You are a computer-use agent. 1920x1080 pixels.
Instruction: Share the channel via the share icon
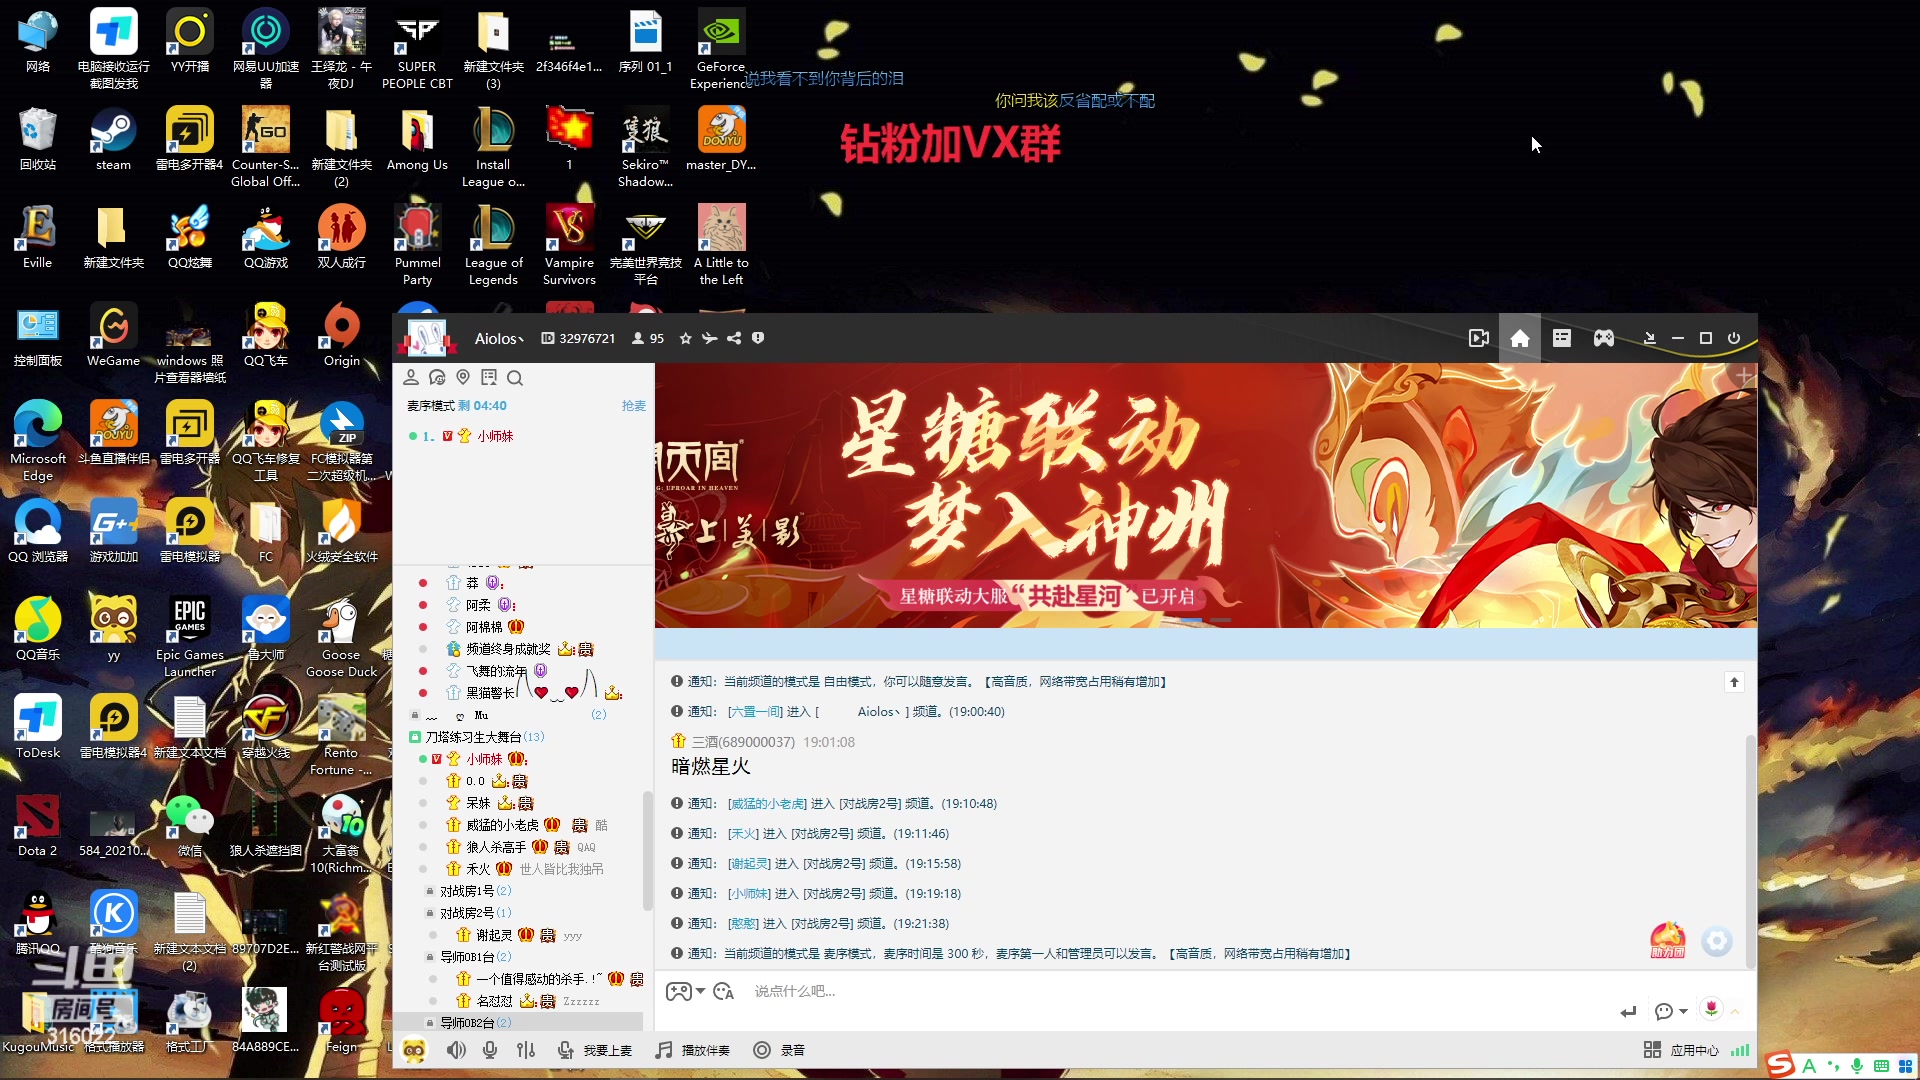pos(734,338)
